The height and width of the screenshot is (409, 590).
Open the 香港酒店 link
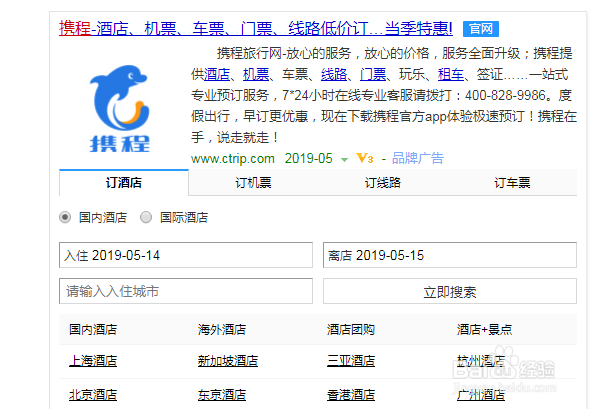tap(351, 395)
